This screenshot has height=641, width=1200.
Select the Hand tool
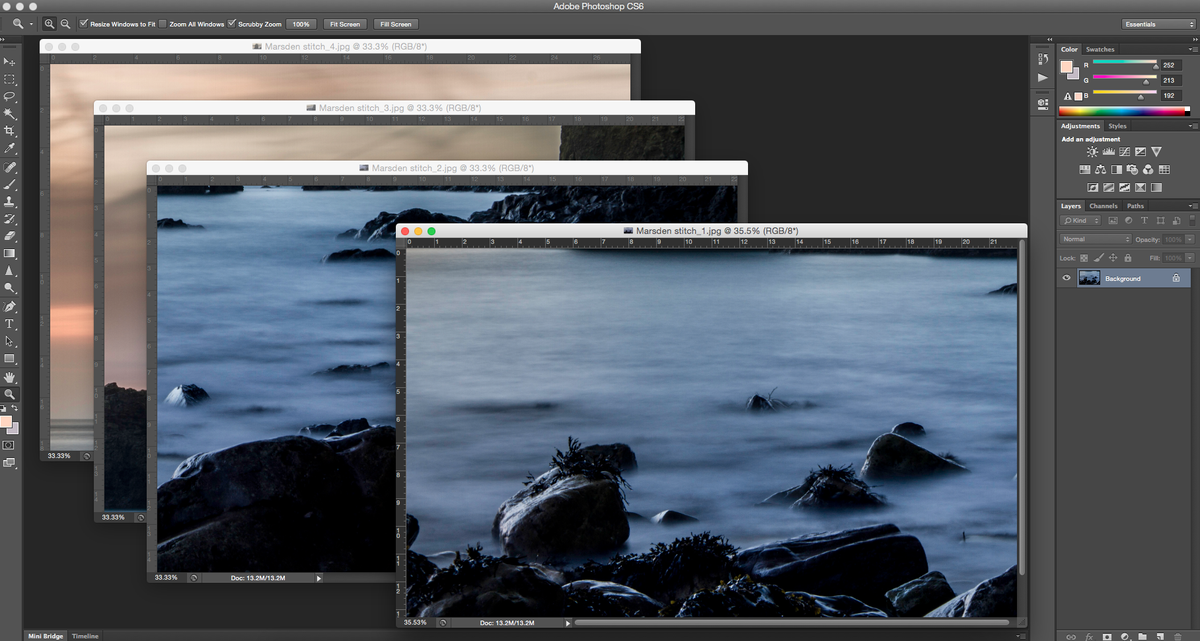pos(10,377)
